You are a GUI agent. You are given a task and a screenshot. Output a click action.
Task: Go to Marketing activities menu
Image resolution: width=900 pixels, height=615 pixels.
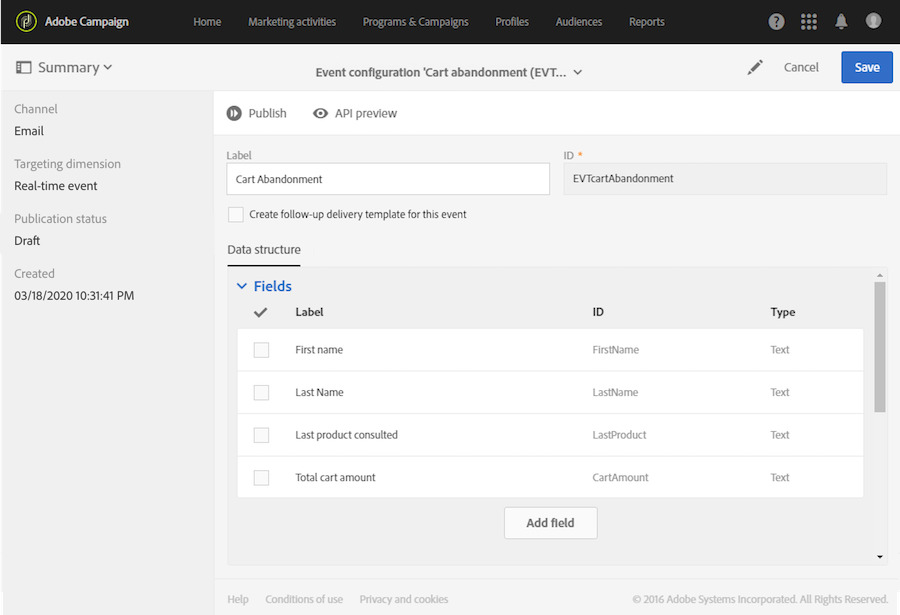pyautogui.click(x=292, y=21)
